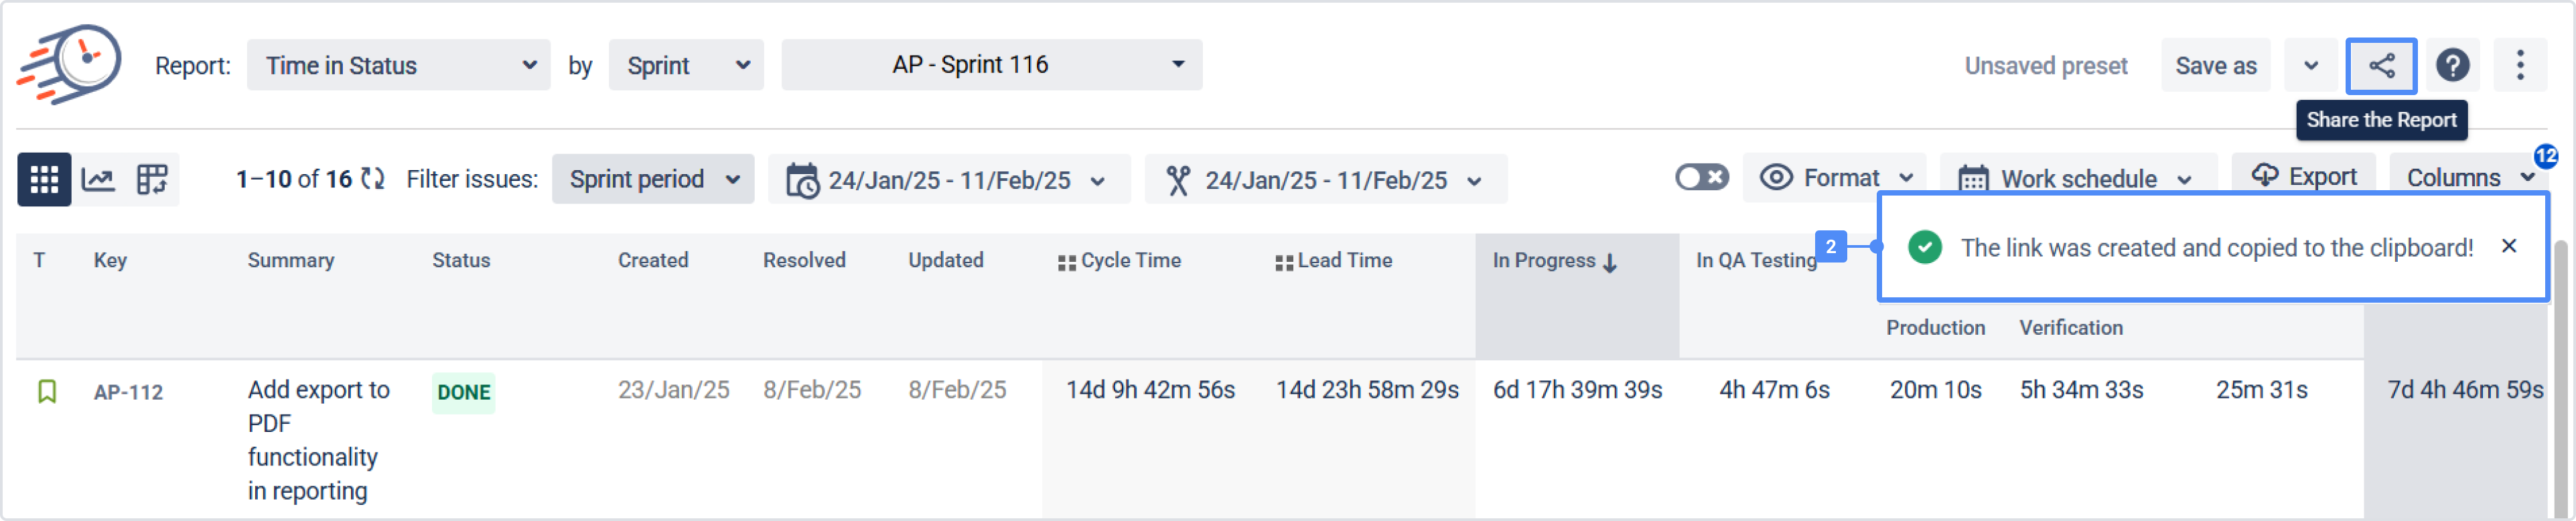
Task: Open the three-dot more options menu
Action: click(x=2519, y=66)
